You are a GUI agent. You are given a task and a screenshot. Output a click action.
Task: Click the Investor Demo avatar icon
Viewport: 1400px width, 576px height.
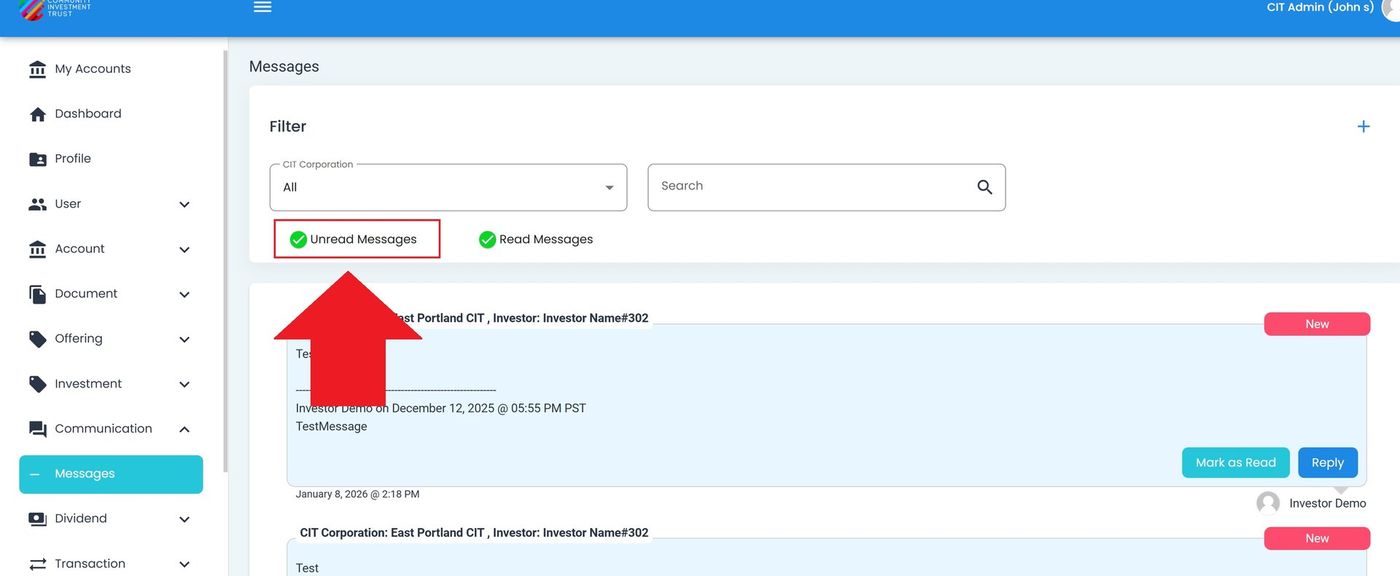(x=1268, y=503)
